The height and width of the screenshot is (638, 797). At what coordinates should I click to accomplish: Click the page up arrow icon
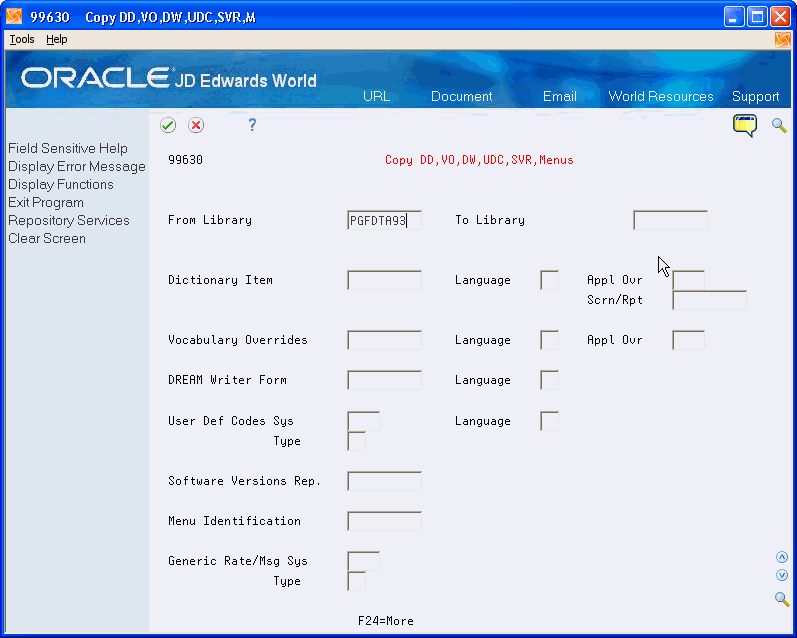[x=782, y=558]
